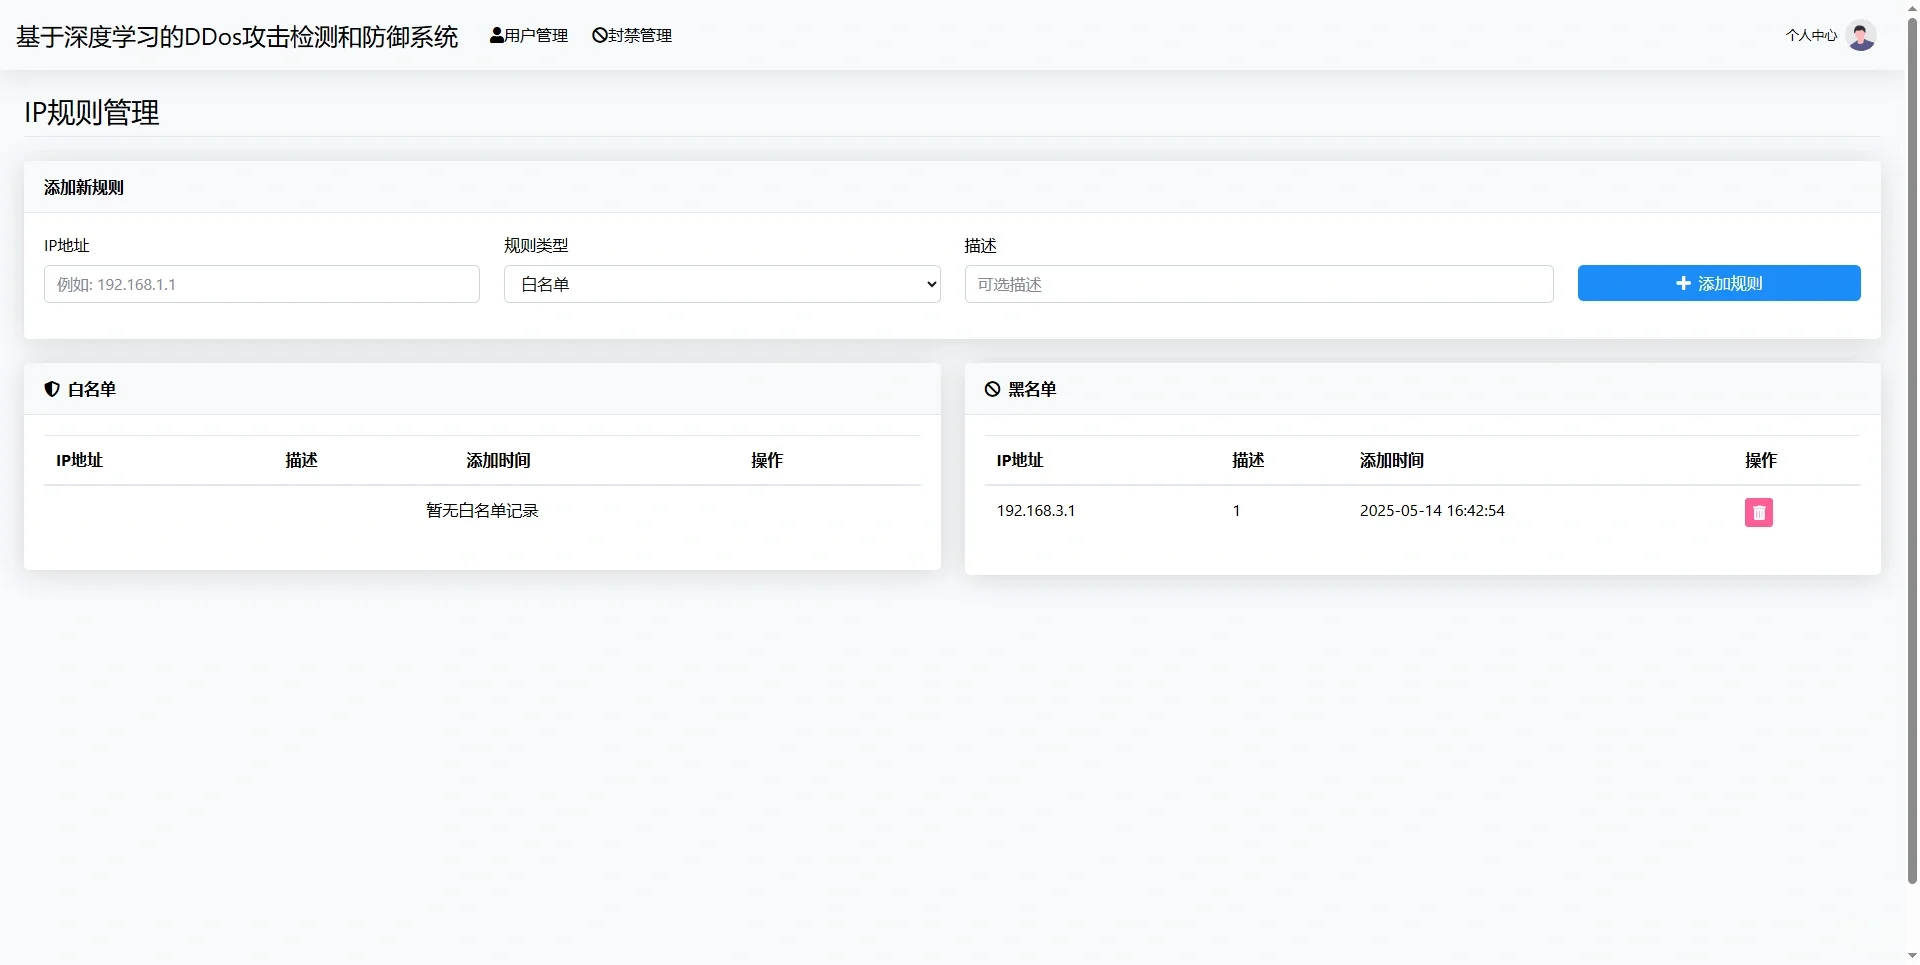Delete the blacklisted IP 192.168.3.1

(1758, 512)
